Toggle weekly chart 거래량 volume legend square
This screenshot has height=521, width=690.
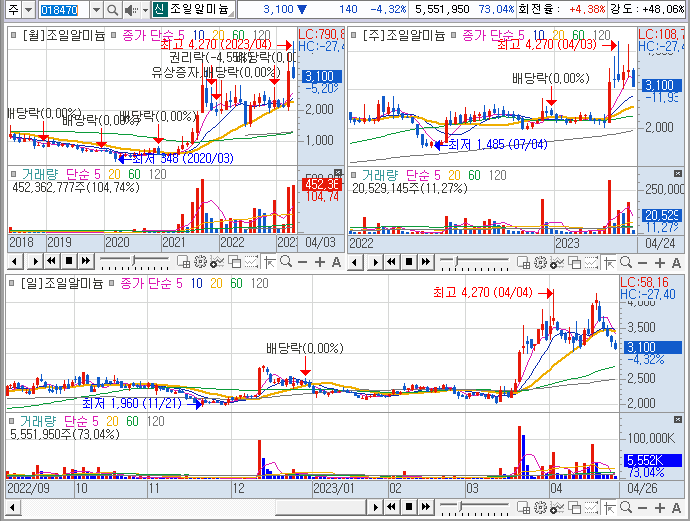click(354, 175)
